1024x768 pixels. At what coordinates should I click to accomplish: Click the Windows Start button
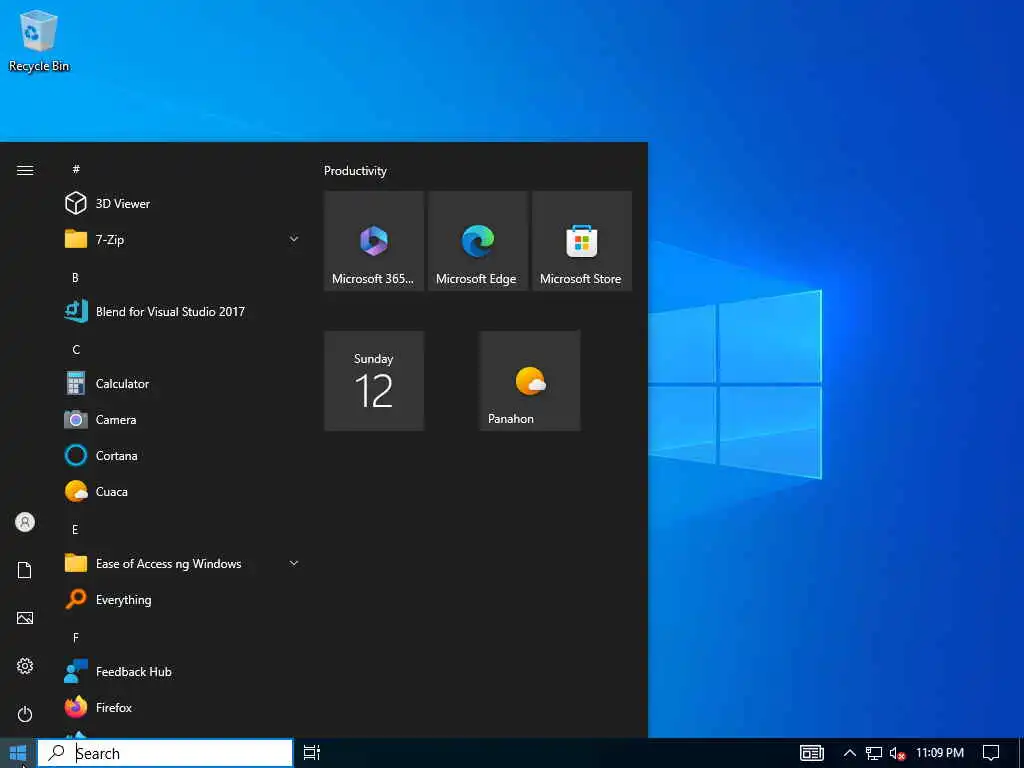point(18,753)
